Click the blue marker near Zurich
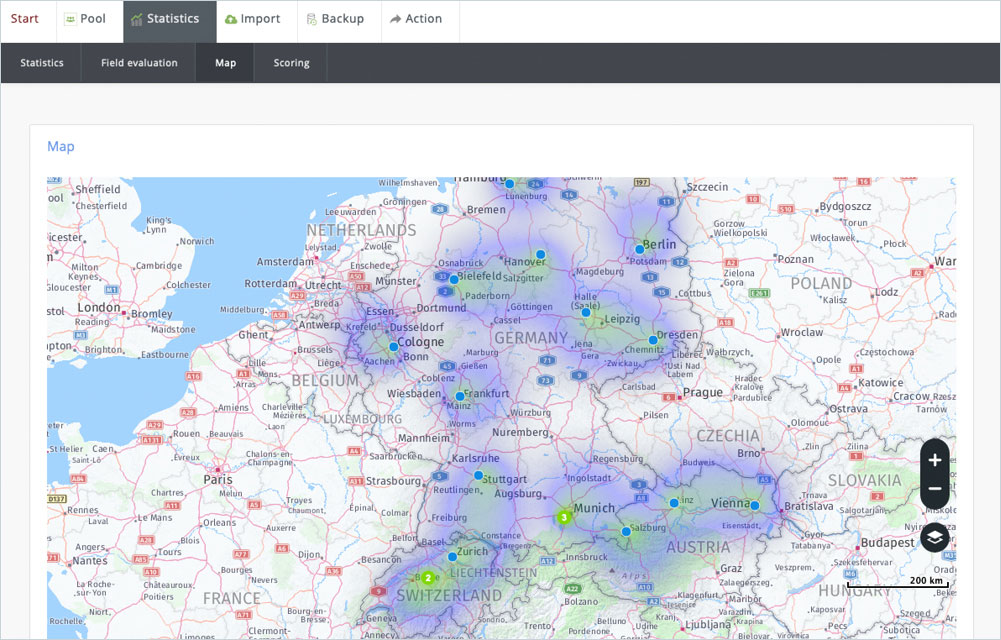This screenshot has height=640, width=1001. 452,556
